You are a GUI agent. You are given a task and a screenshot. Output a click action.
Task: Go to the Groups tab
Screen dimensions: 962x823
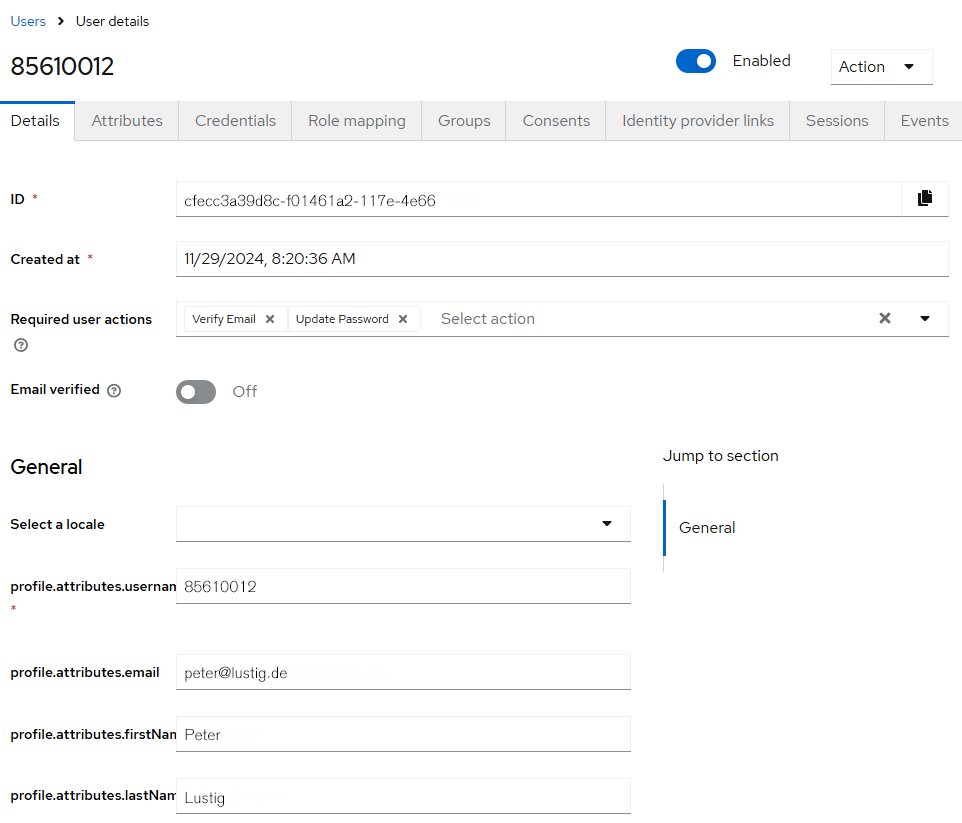click(464, 121)
